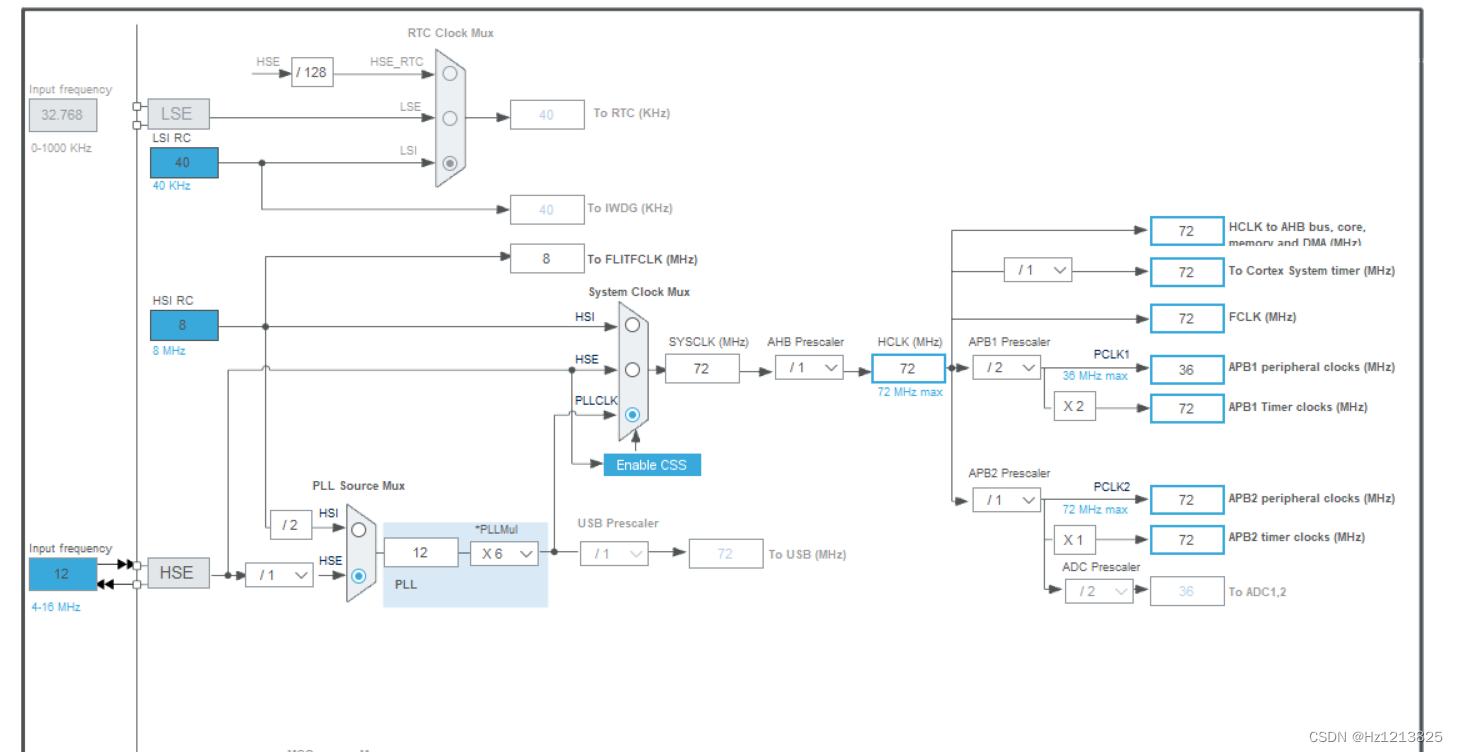1458x752 pixels.
Task: Select LSE input in RTC Clock Mux
Action: pos(450,117)
